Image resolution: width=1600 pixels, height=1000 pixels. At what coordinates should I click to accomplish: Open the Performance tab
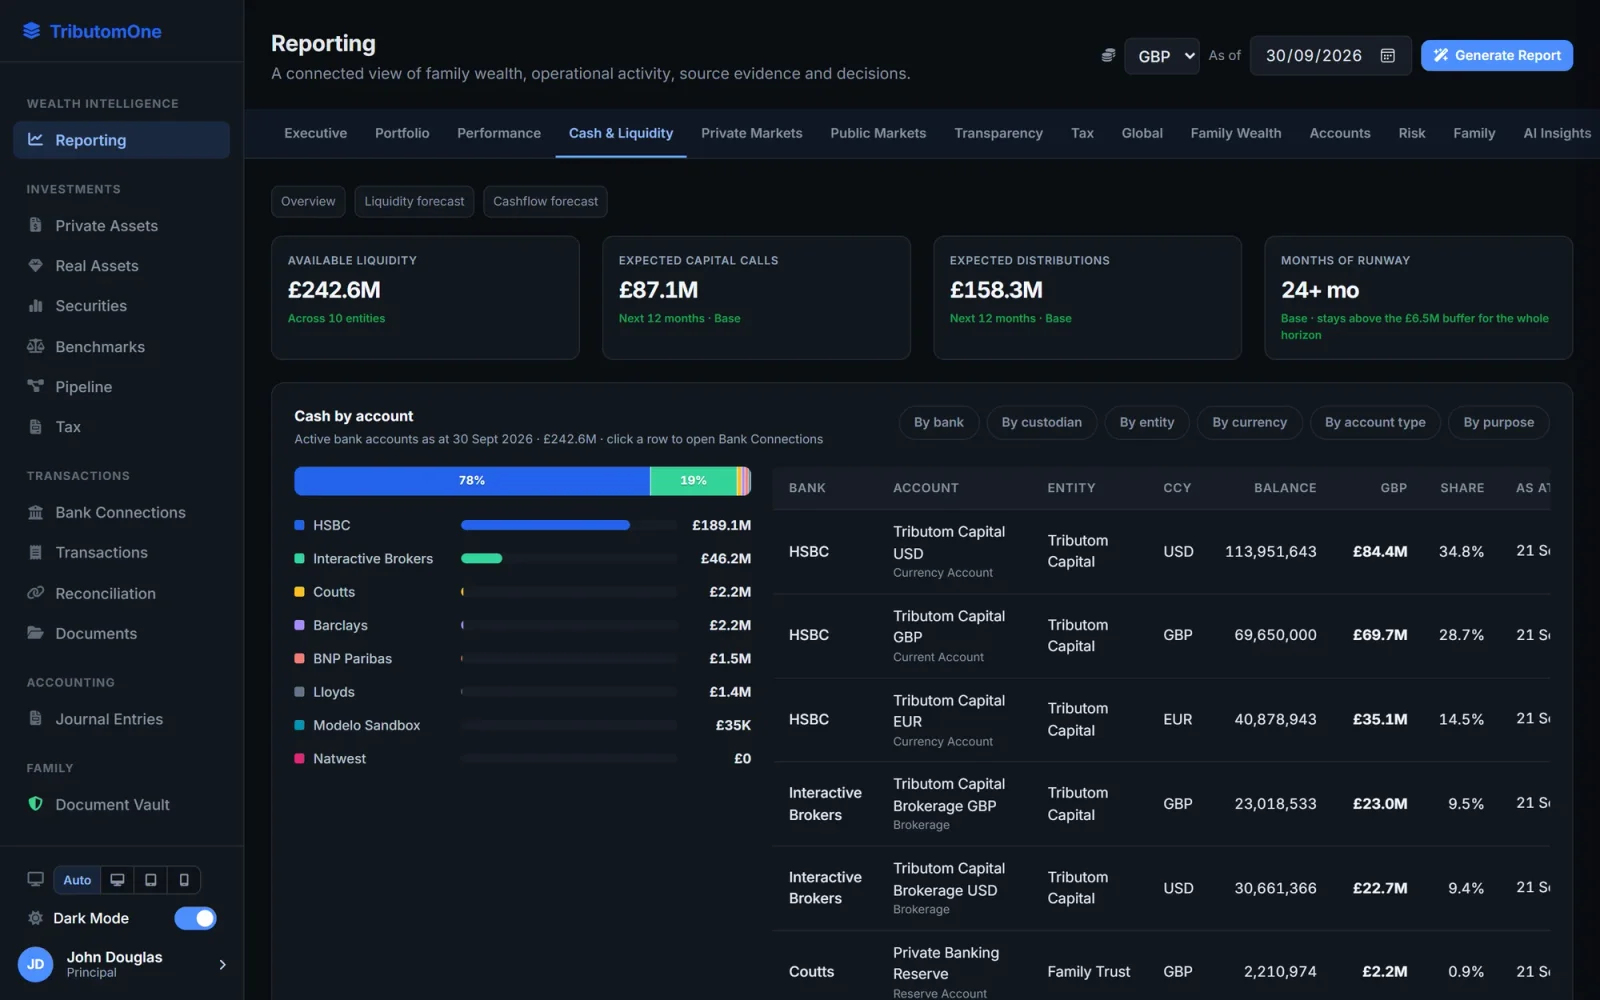tap(499, 133)
